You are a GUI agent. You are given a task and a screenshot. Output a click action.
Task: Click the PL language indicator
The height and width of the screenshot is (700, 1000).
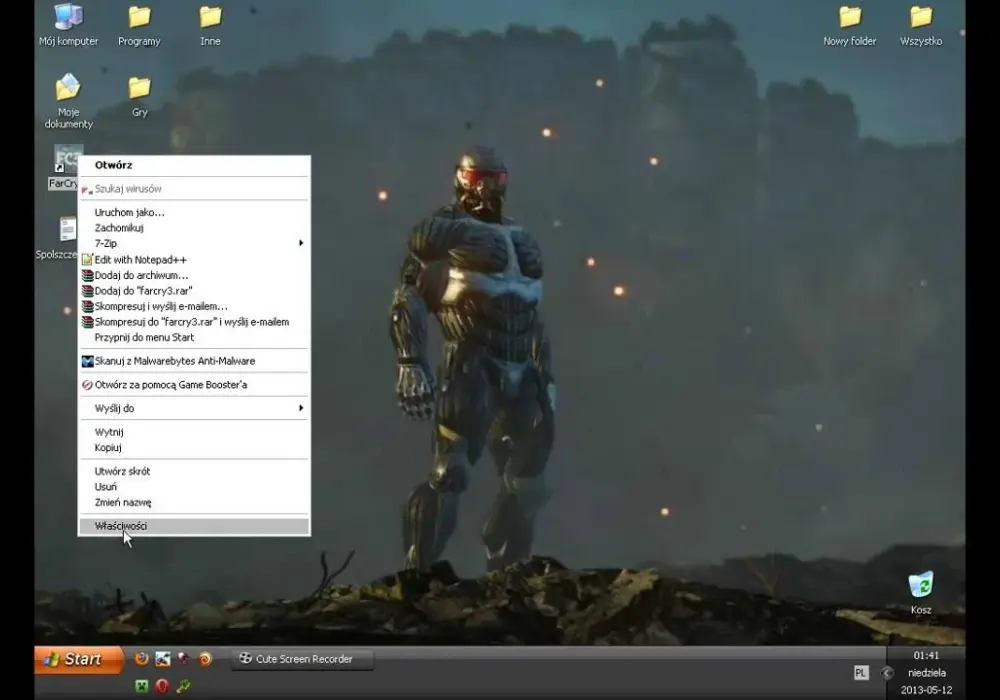[x=860, y=673]
